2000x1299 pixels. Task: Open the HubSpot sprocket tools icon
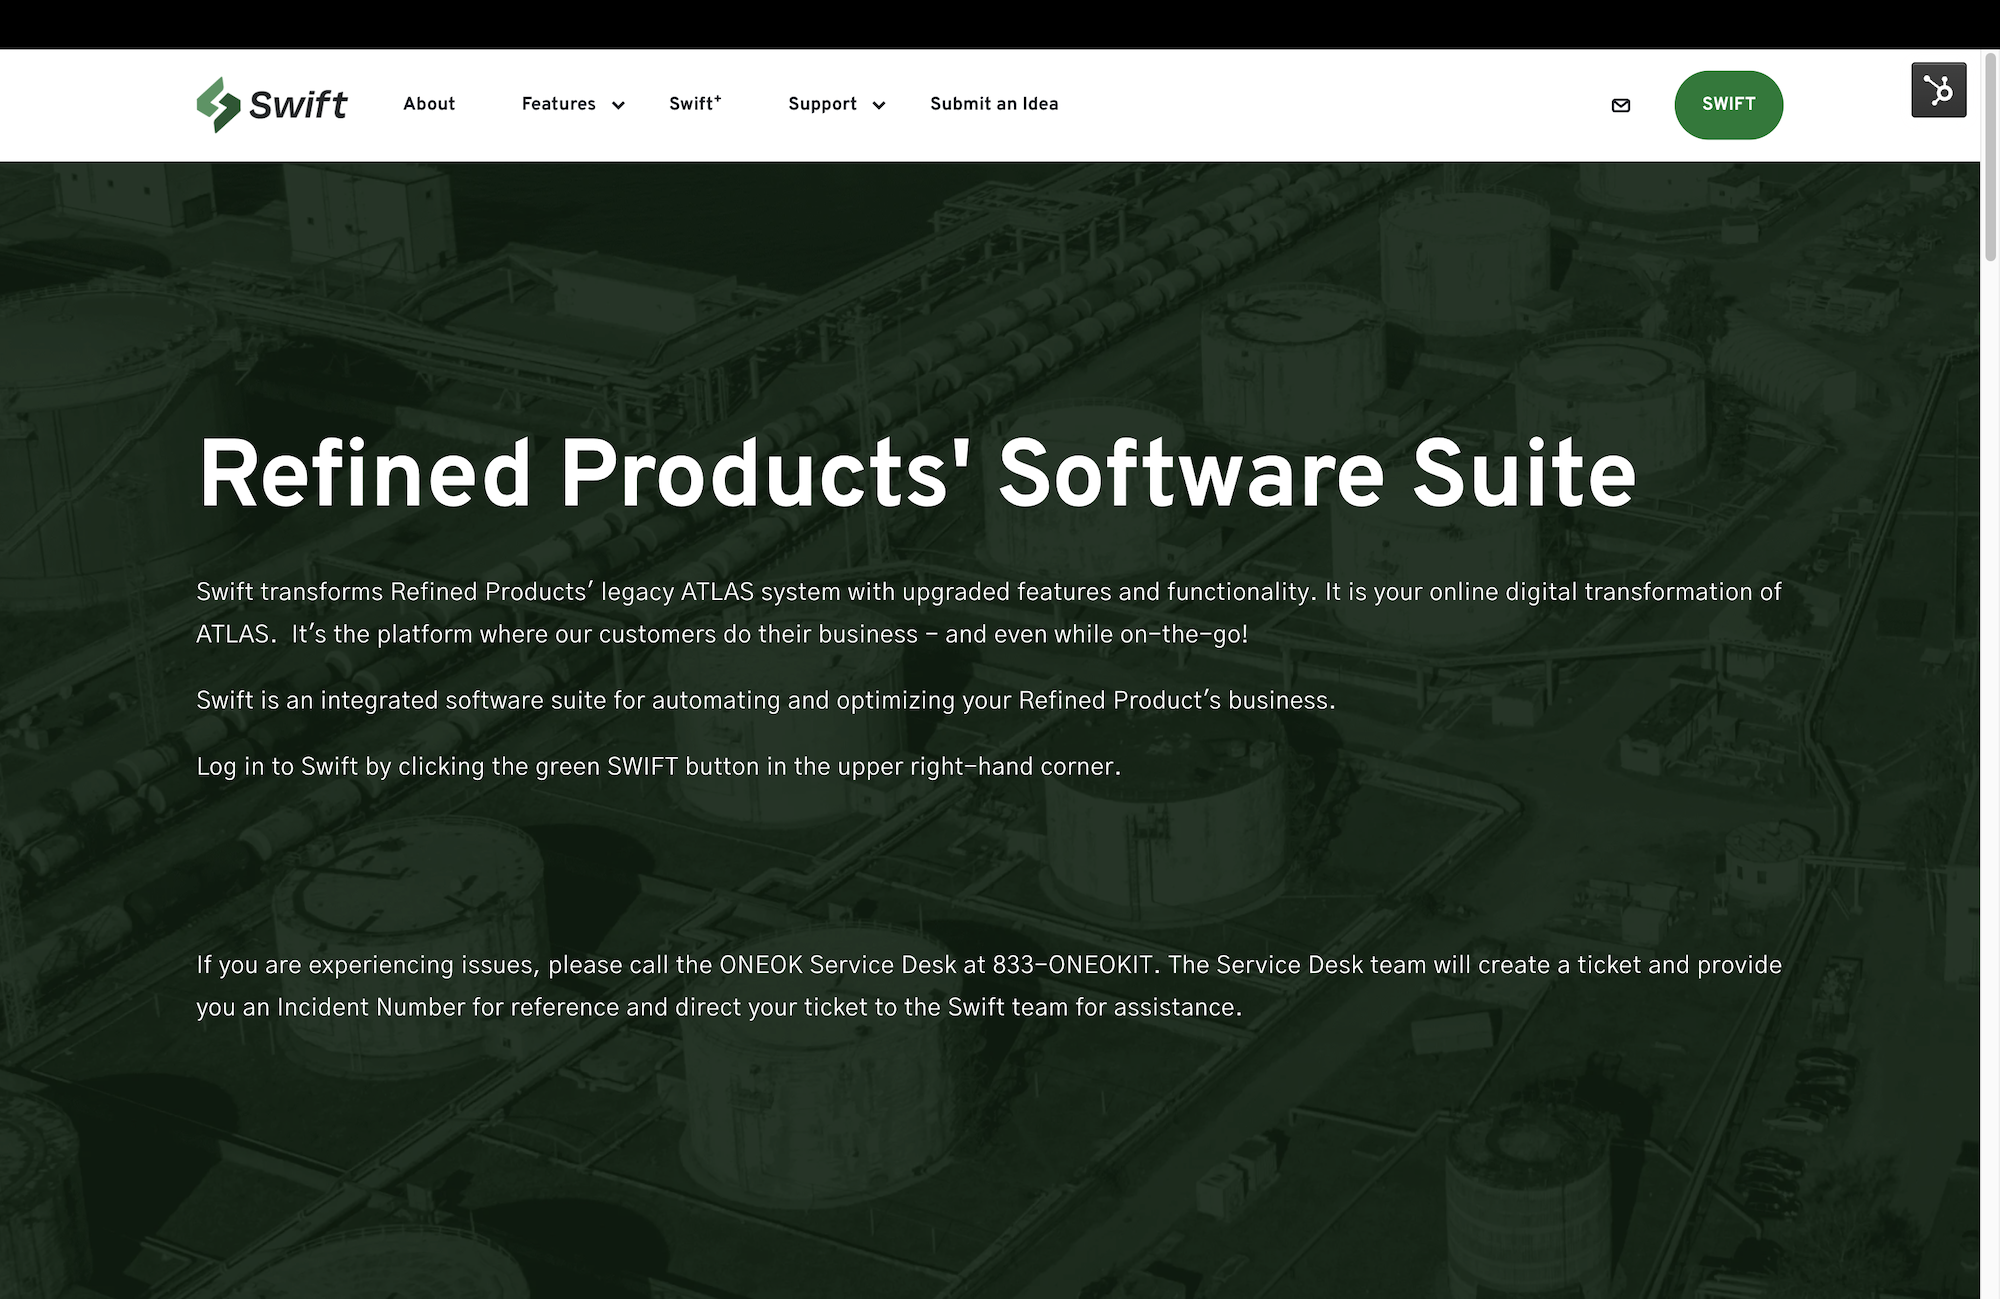pos(1939,90)
